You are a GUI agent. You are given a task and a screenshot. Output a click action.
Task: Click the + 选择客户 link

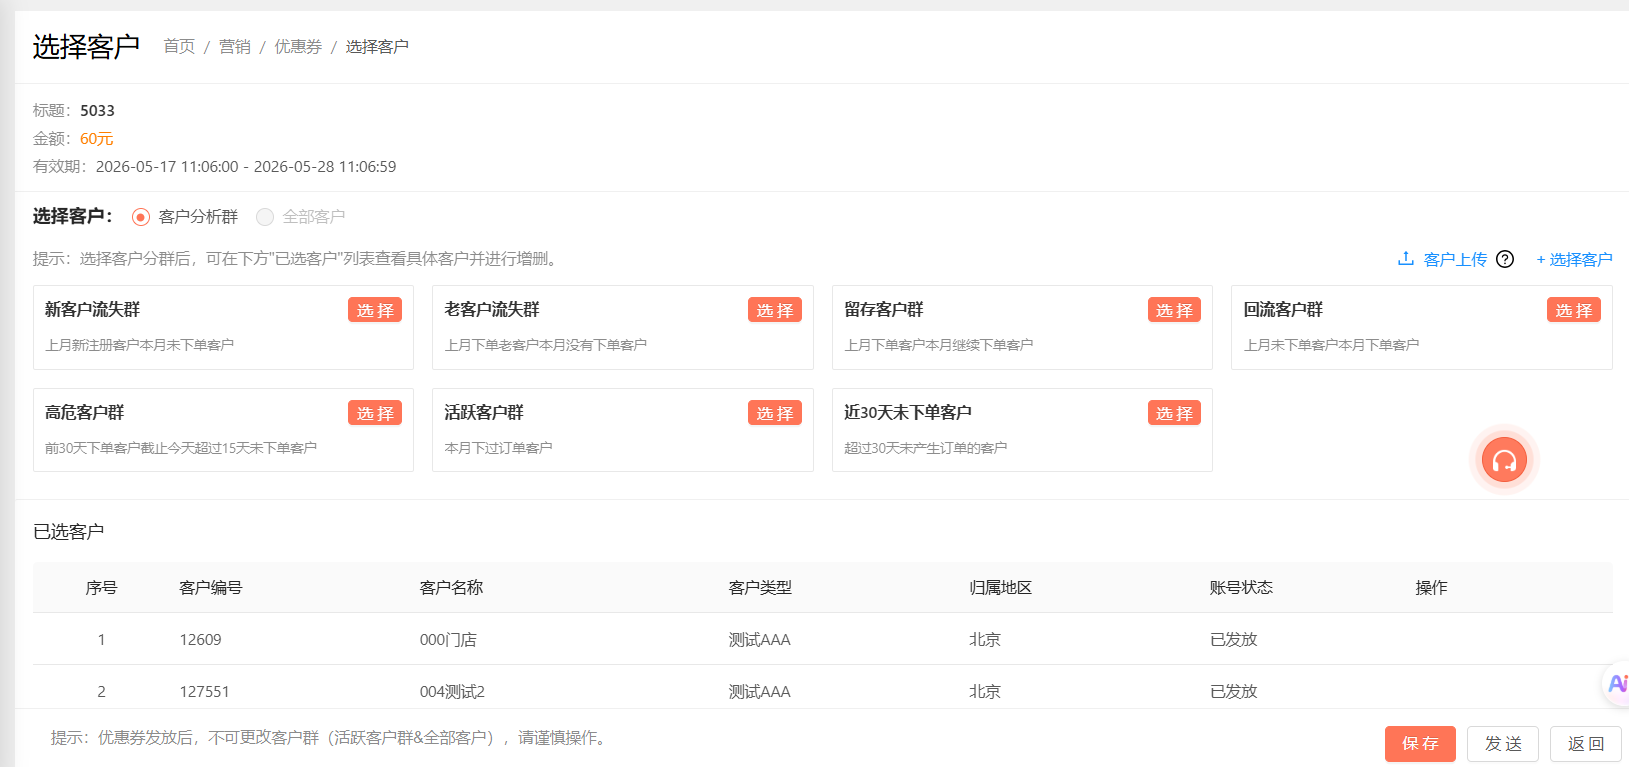tap(1574, 259)
